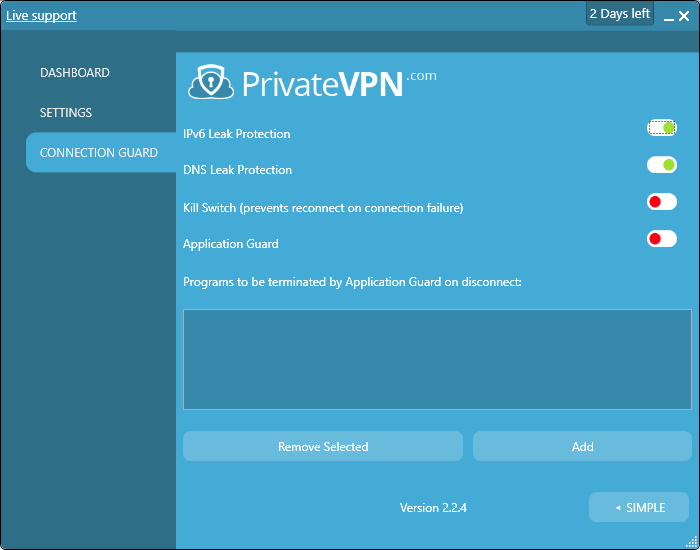Close the PrivateVPN window
The height and width of the screenshot is (550, 700).
coord(684,17)
